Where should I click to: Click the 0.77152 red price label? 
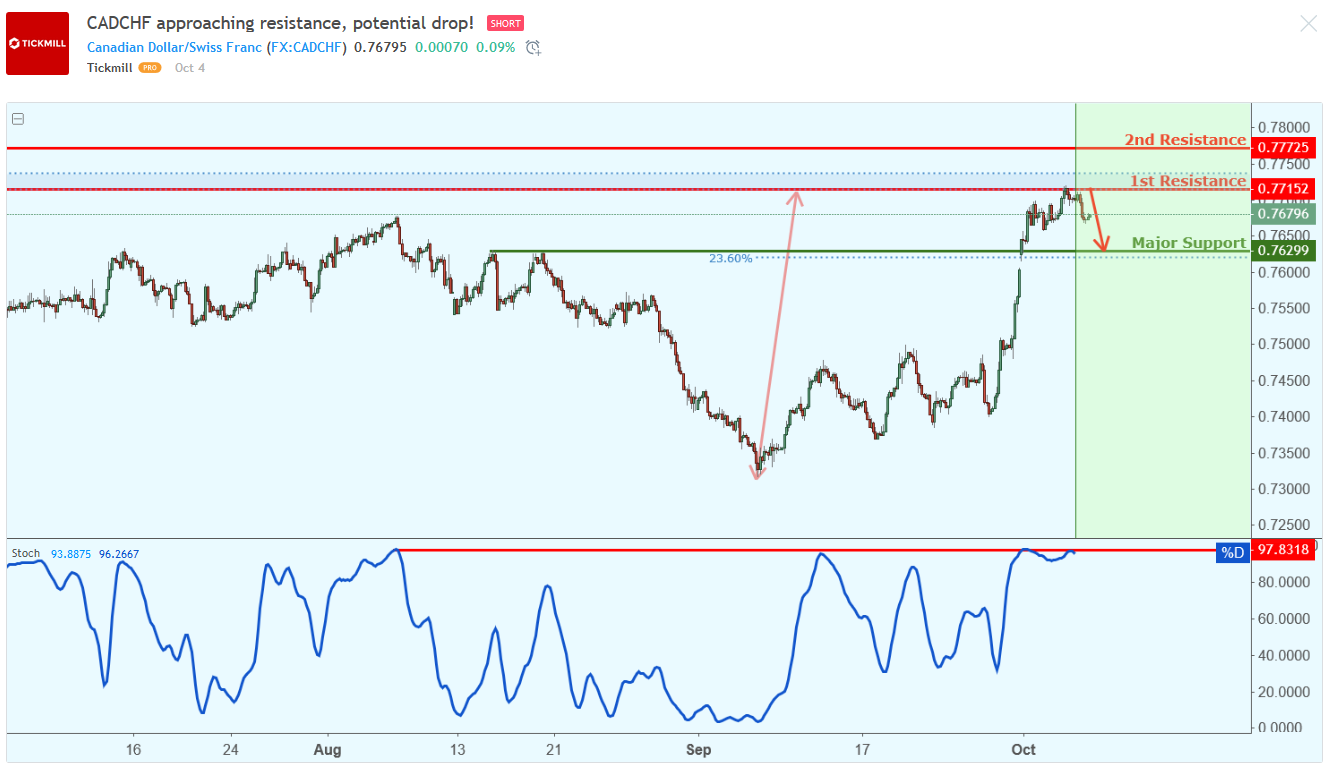click(x=1283, y=189)
